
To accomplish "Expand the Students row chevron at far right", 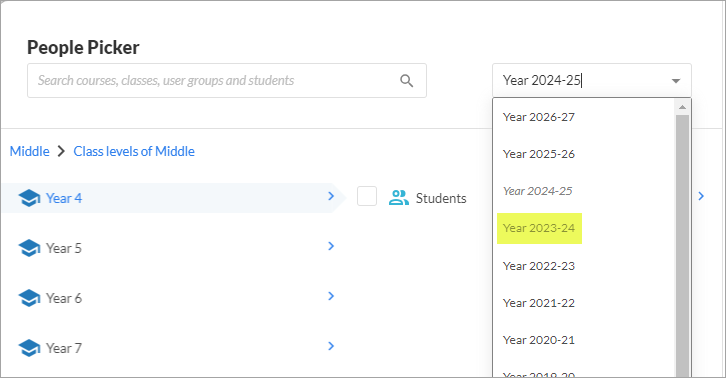I will [x=701, y=196].
